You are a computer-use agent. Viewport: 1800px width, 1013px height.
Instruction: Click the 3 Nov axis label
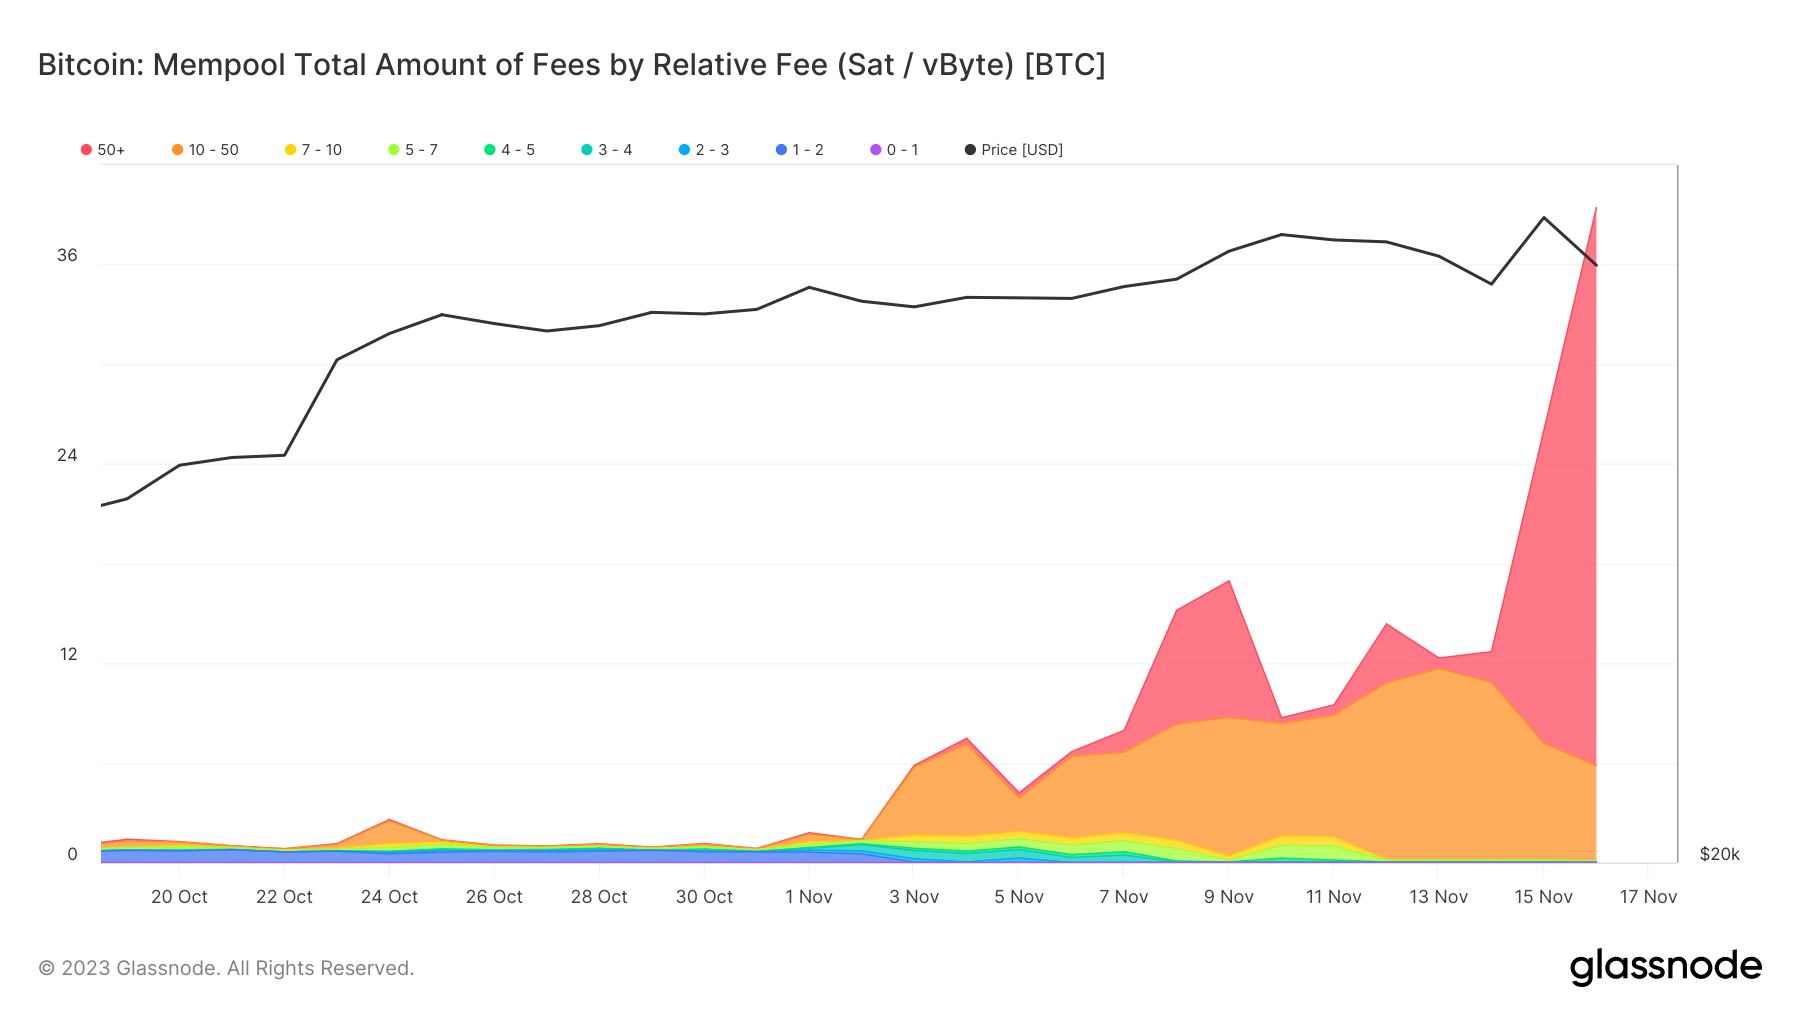[914, 897]
